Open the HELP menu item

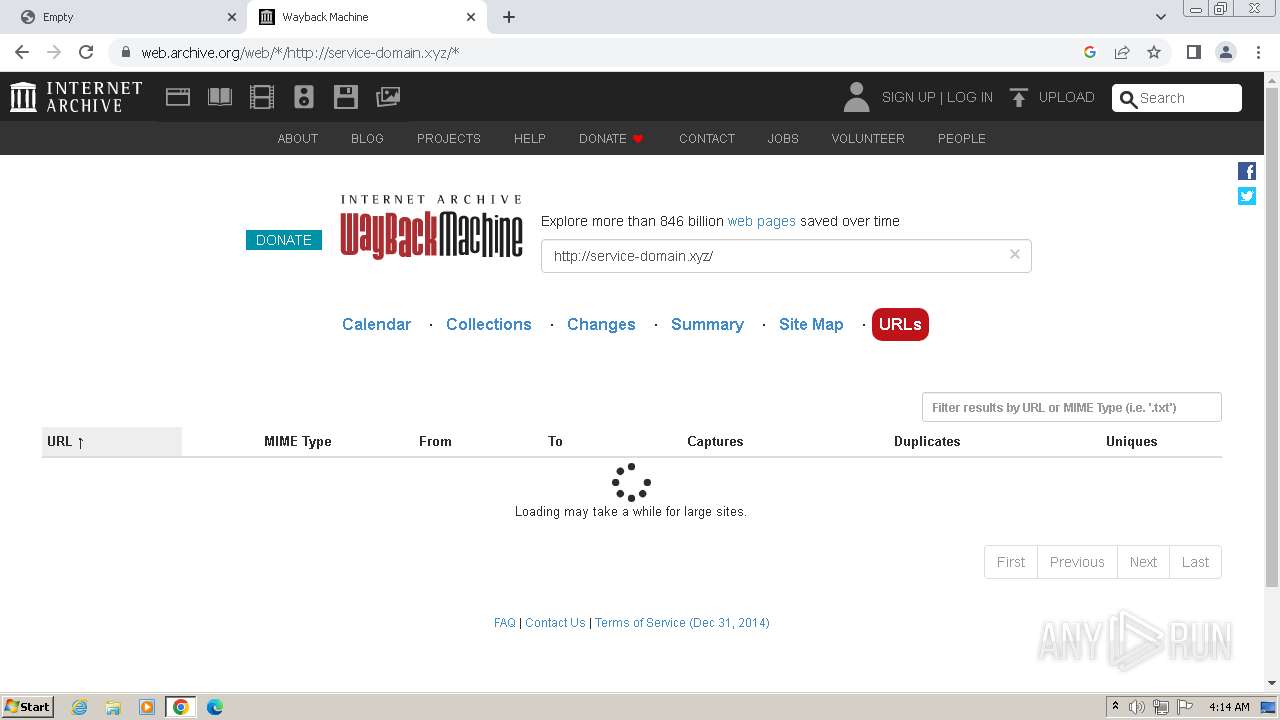530,138
